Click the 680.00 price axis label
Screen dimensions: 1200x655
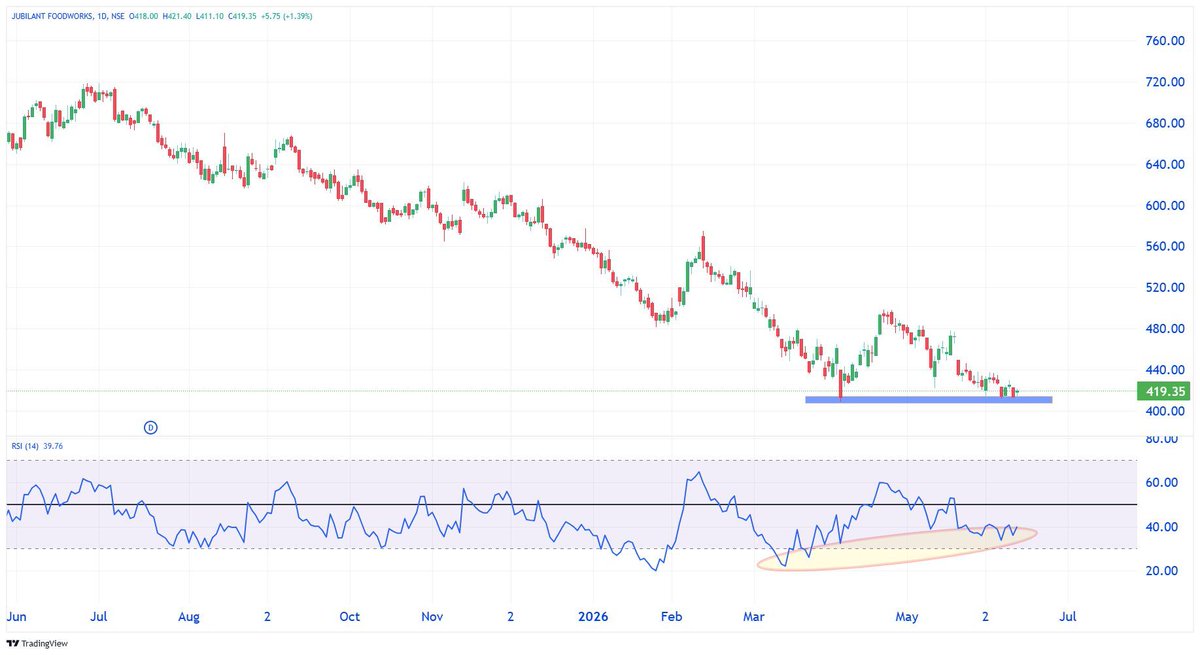click(x=1165, y=123)
